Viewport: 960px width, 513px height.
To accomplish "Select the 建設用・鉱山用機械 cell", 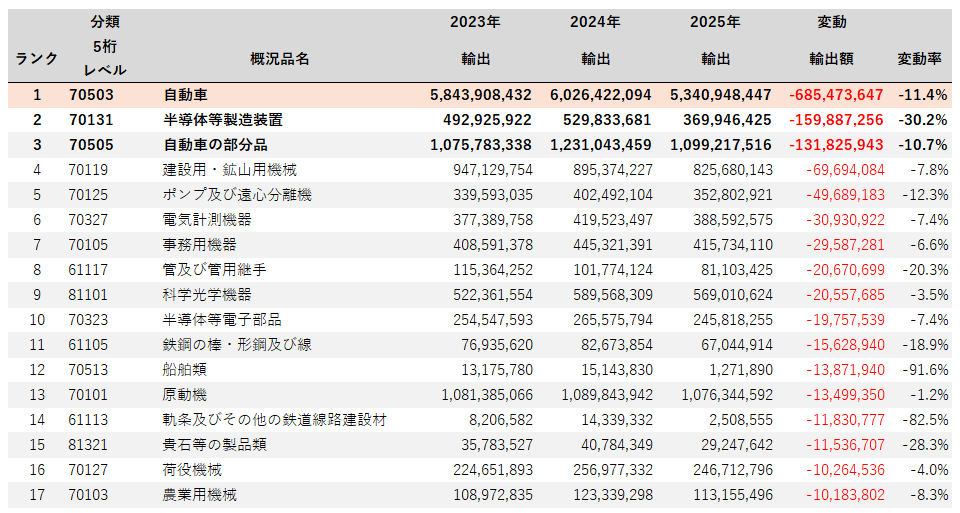I will 230,170.
